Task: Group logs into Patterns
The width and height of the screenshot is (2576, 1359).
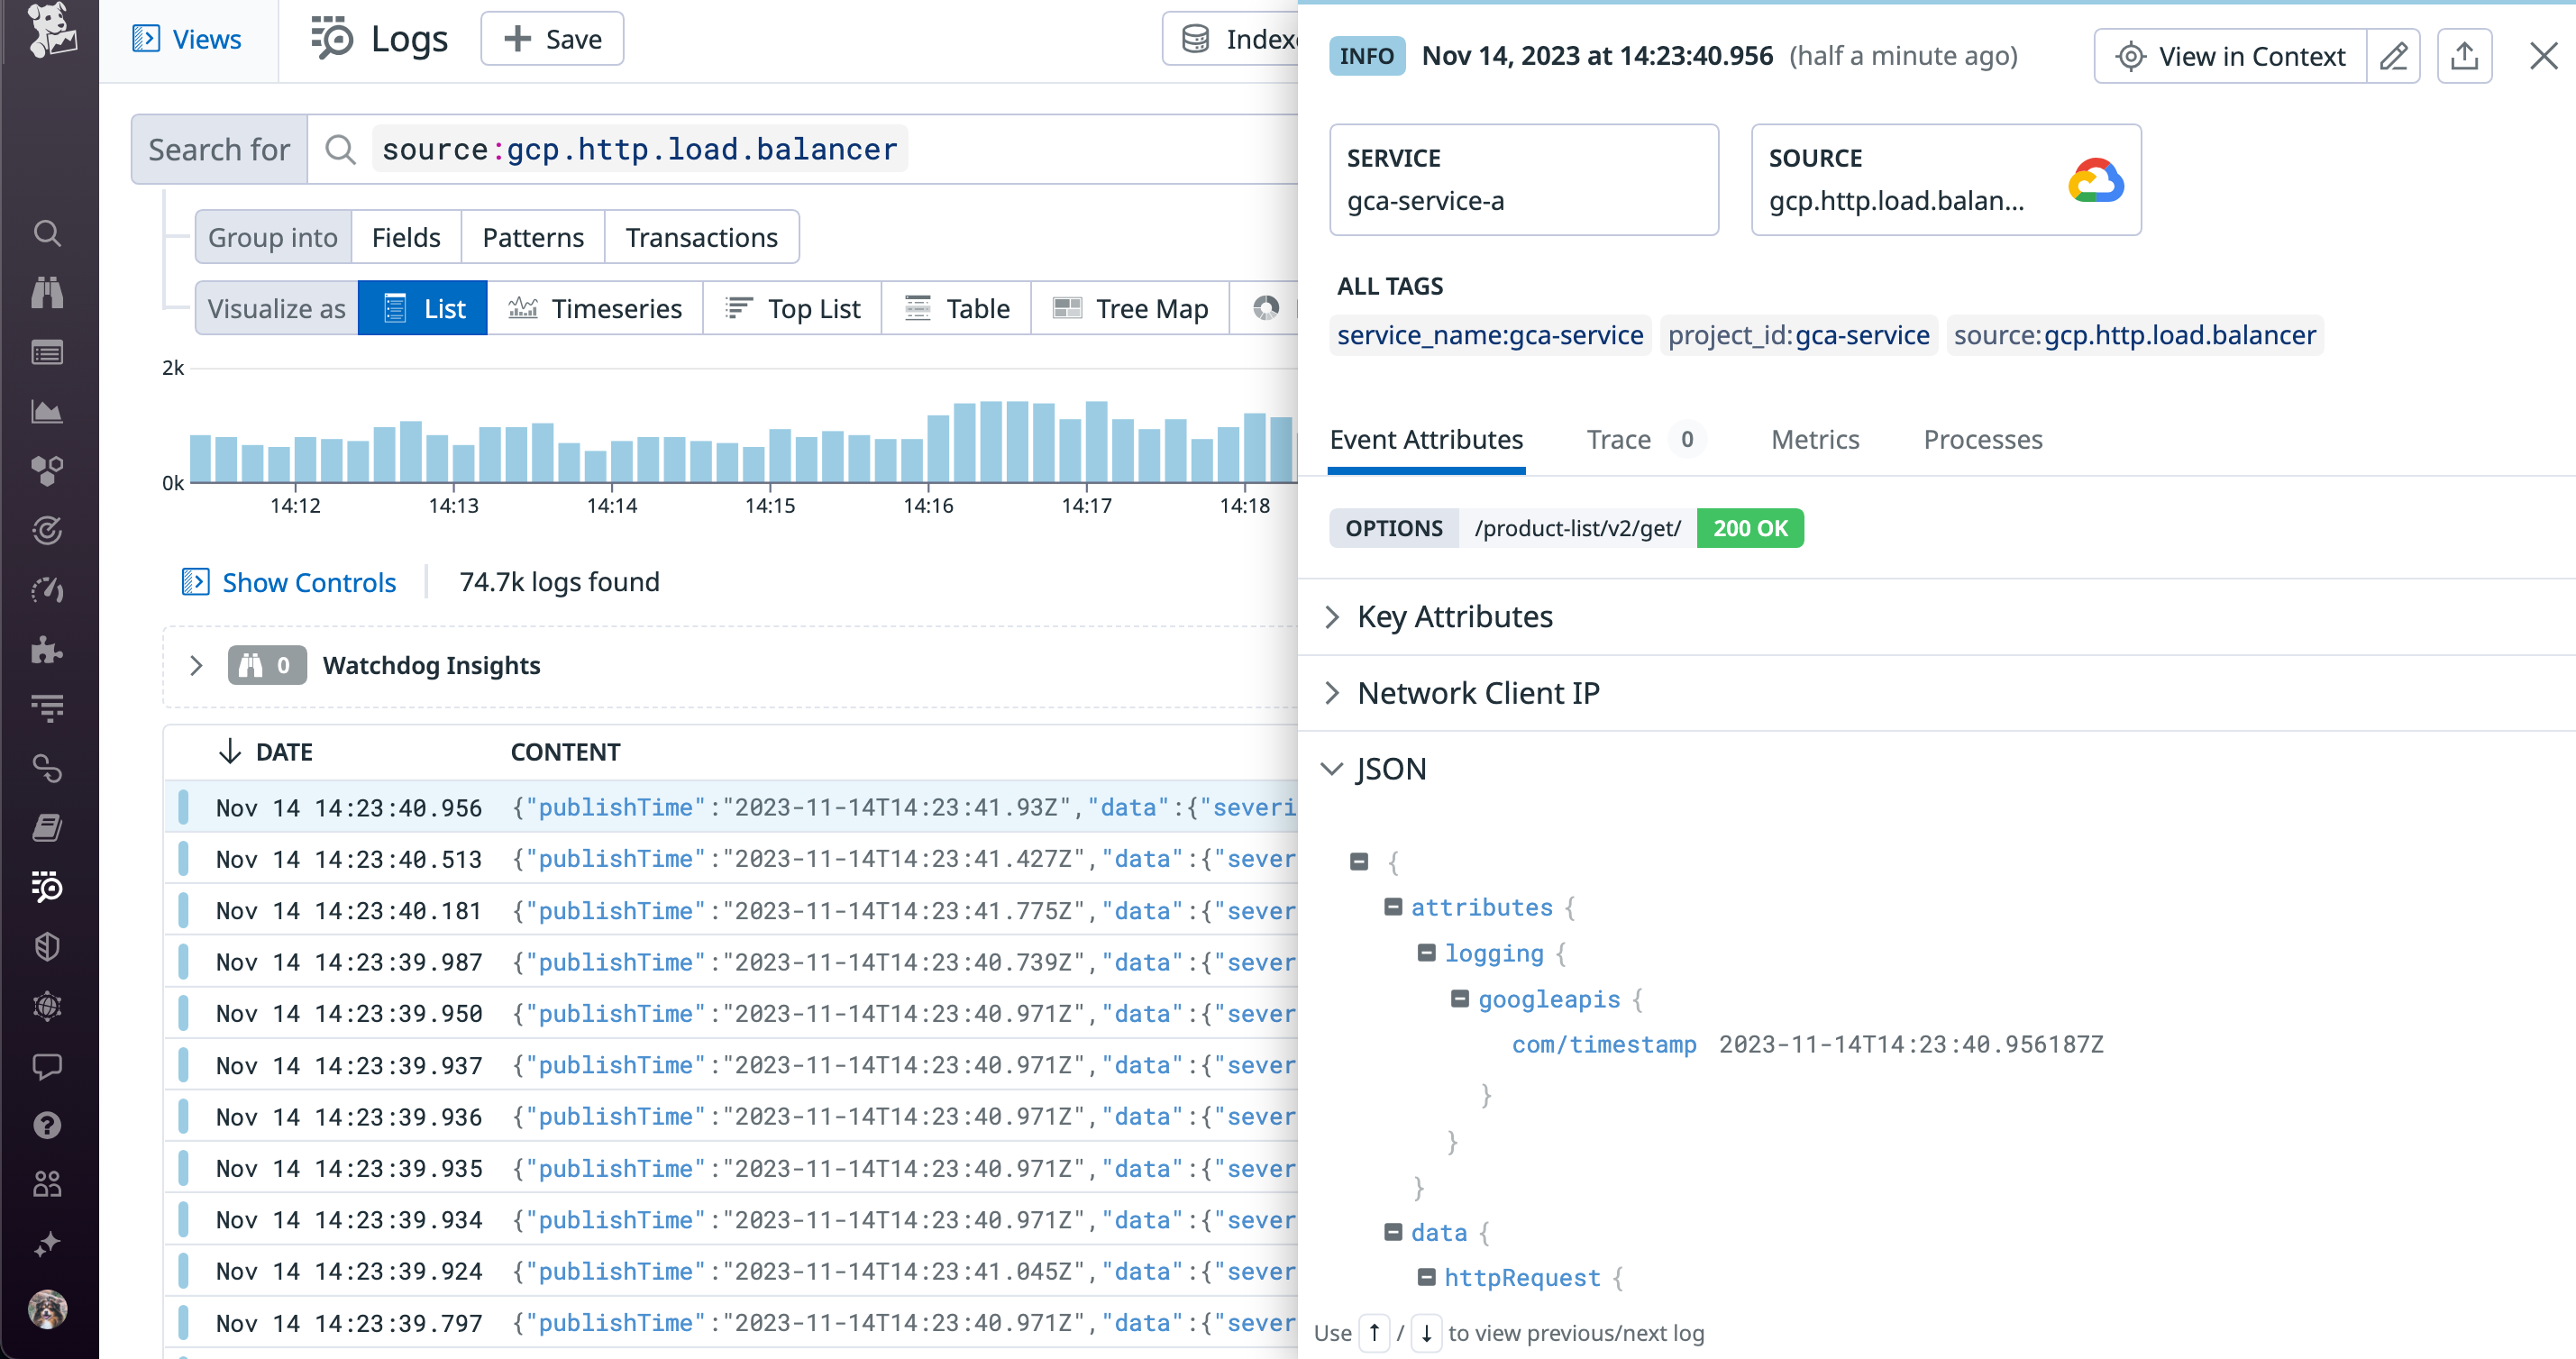Action: pyautogui.click(x=533, y=237)
